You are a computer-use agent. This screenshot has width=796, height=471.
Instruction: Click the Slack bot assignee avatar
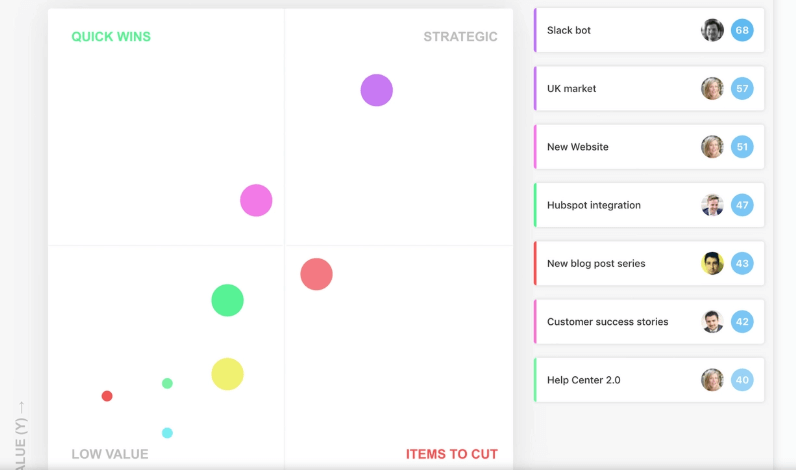(712, 30)
